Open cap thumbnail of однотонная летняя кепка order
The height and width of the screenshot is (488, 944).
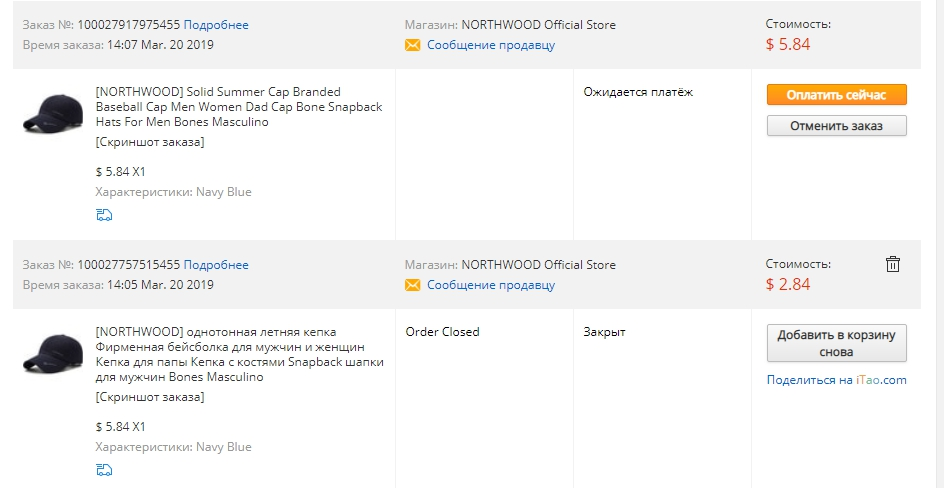(53, 353)
